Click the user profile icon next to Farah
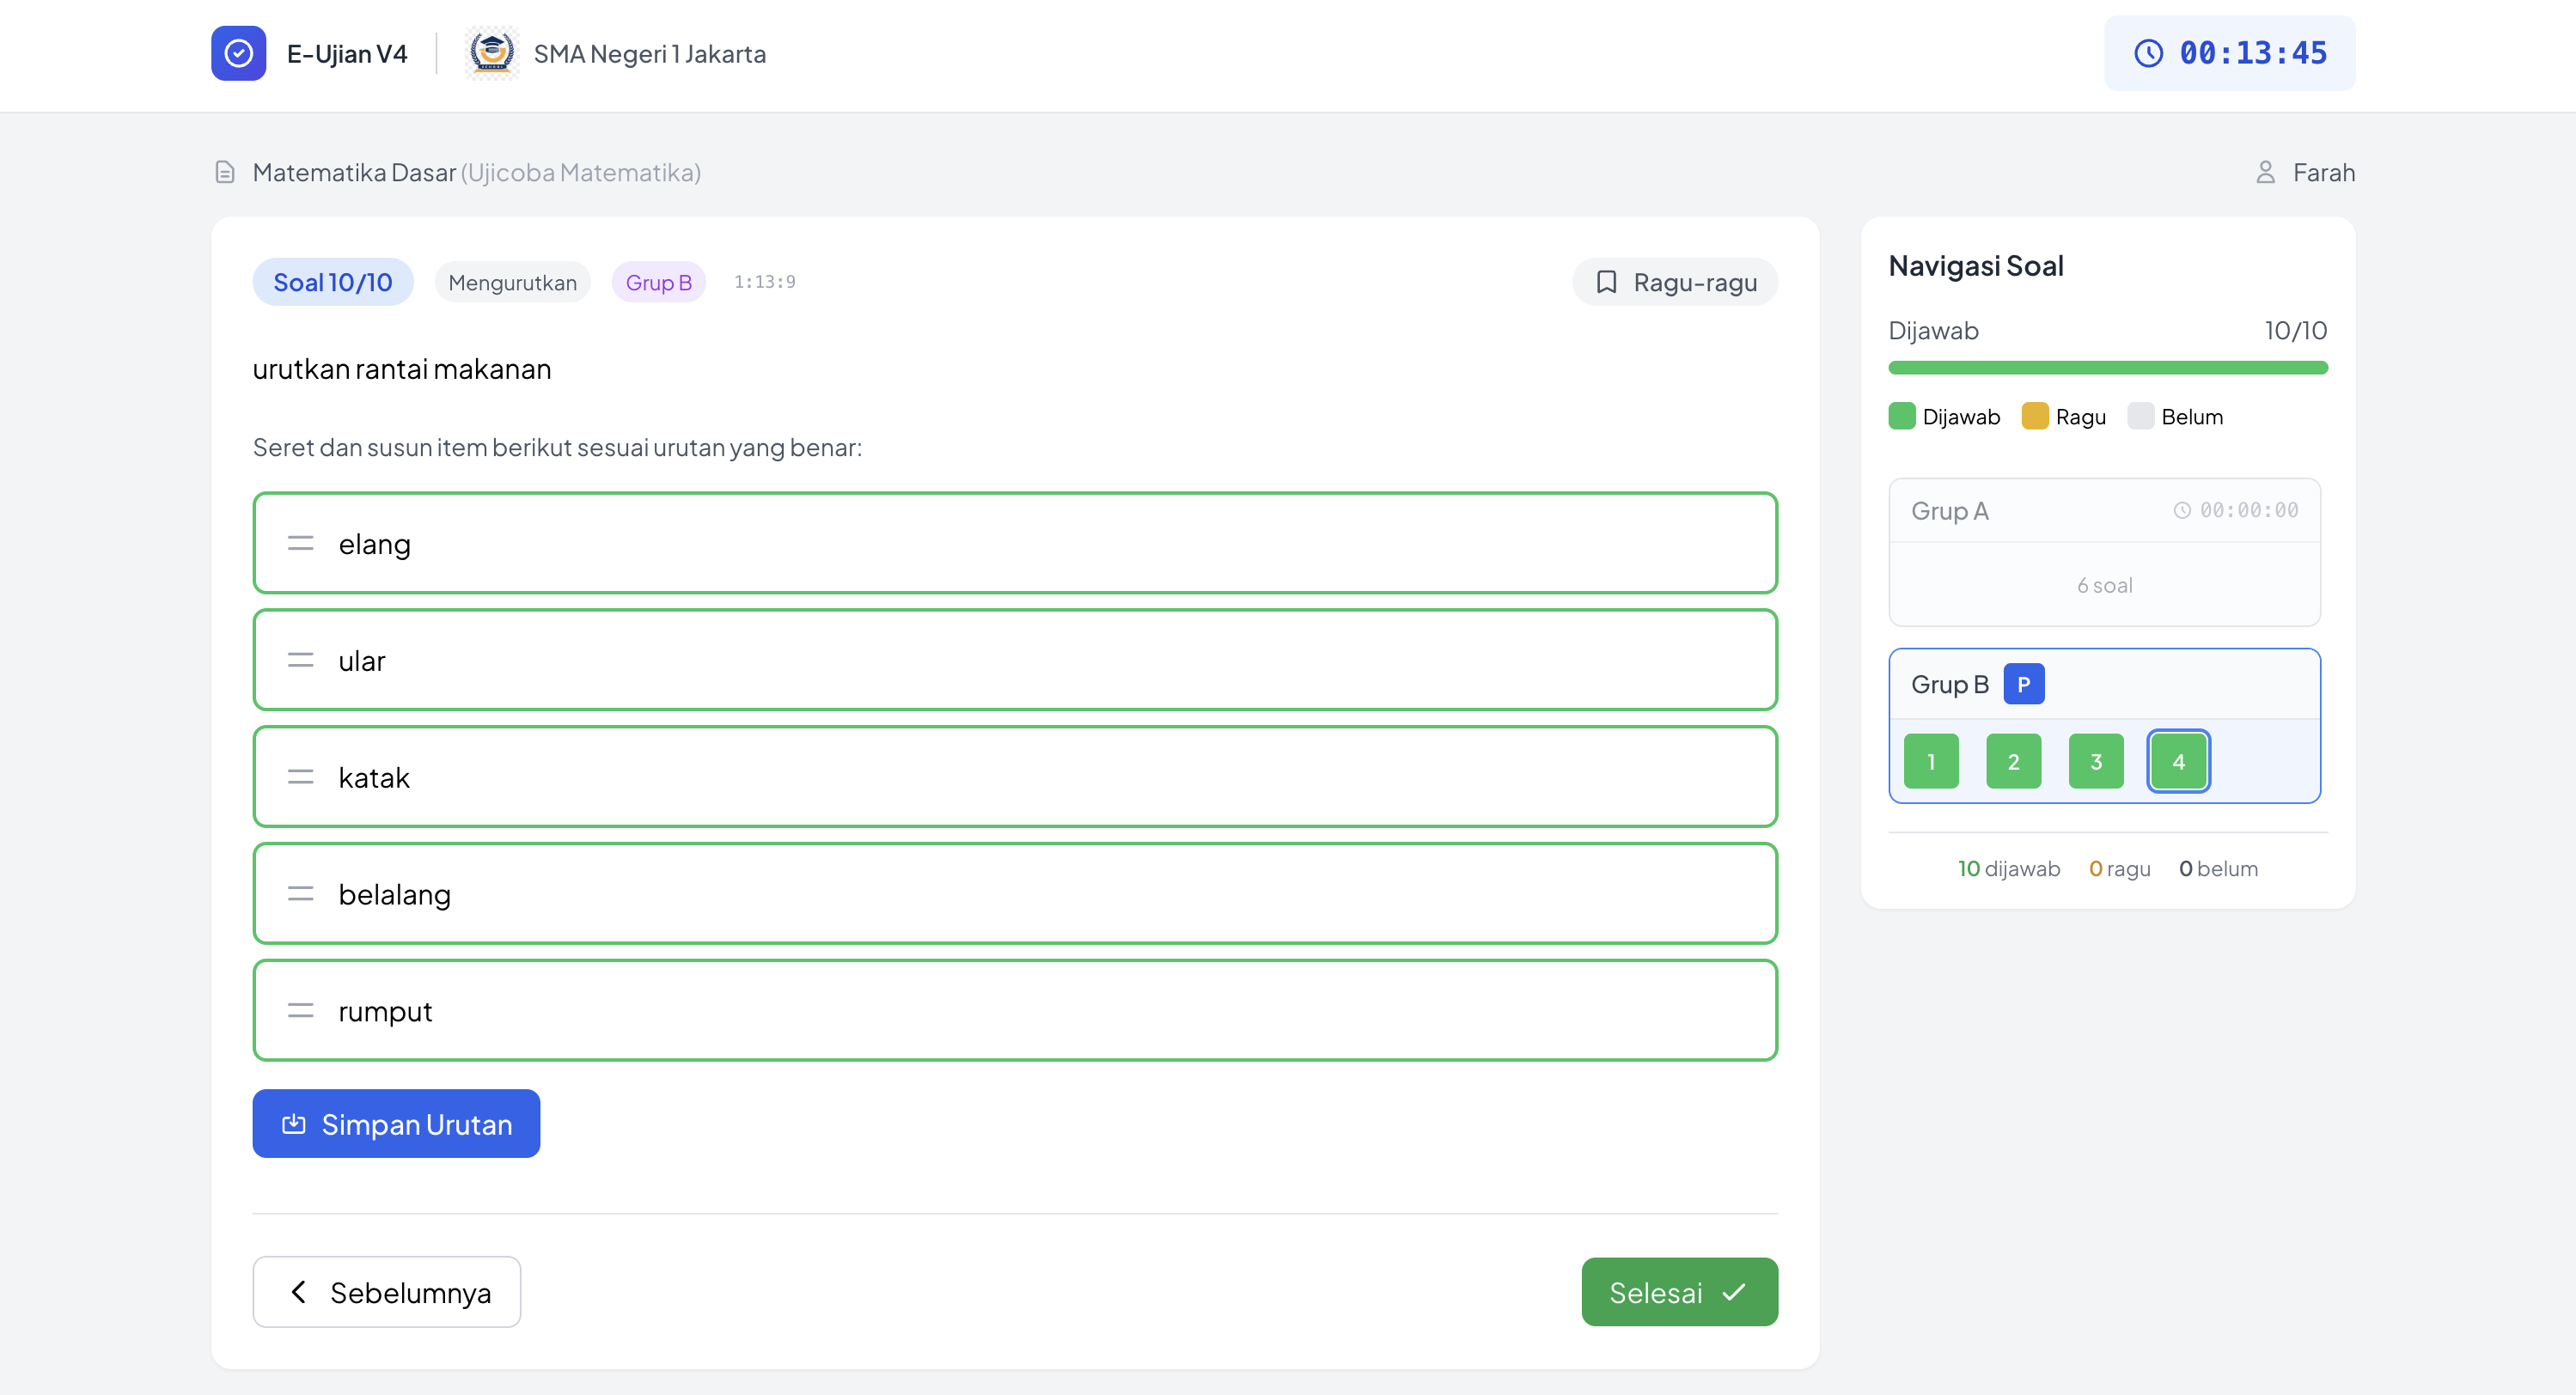 pos(2265,172)
